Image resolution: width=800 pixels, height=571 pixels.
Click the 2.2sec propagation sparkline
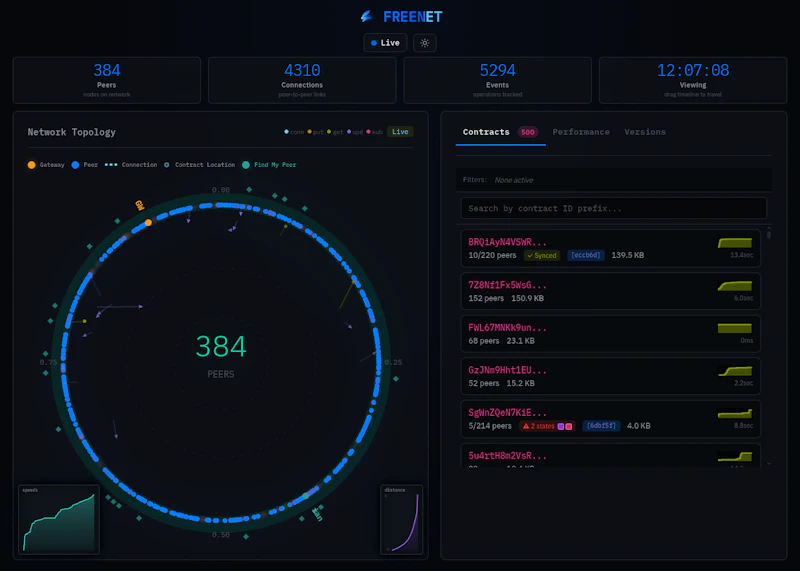[x=735, y=371]
